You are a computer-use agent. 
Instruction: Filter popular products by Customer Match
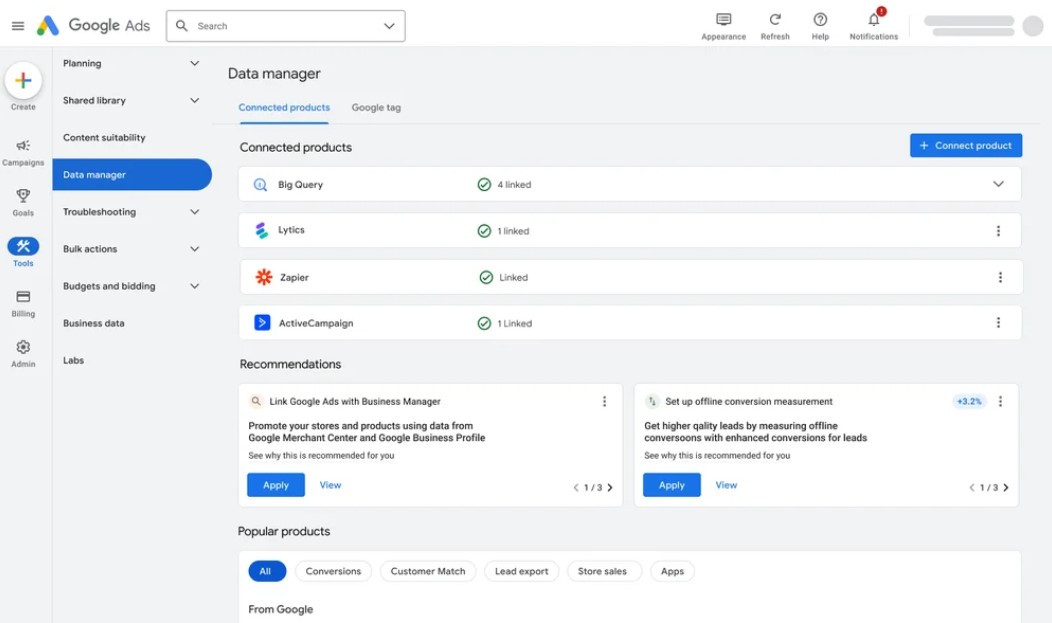click(428, 571)
